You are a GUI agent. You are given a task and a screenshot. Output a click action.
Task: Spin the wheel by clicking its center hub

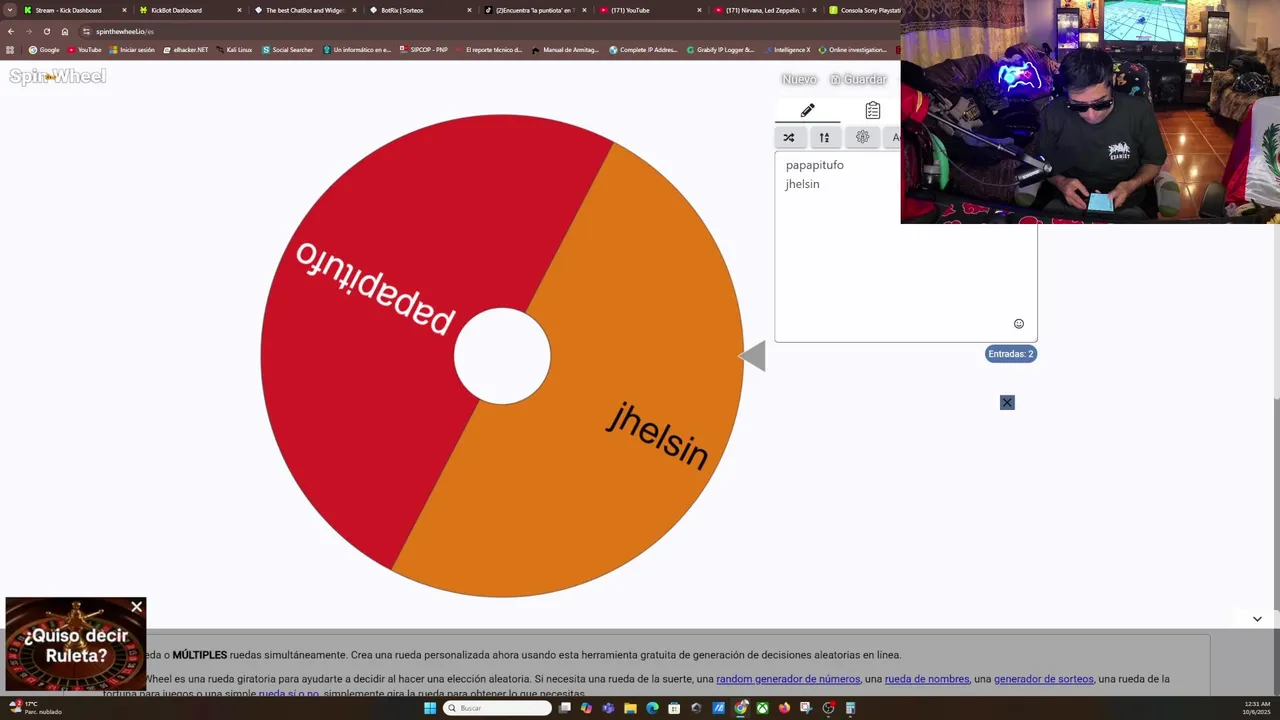pyautogui.click(x=502, y=356)
